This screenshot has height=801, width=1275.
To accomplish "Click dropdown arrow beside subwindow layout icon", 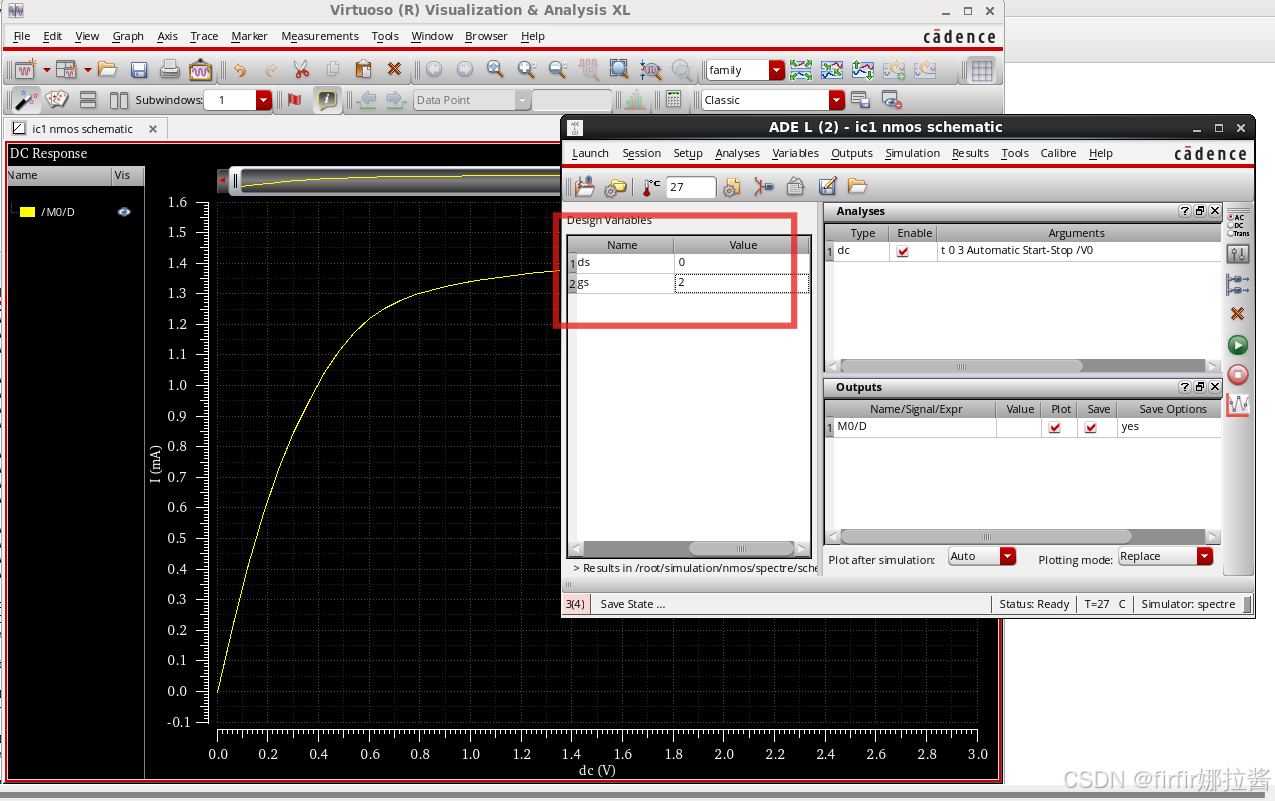I will tap(88, 70).
